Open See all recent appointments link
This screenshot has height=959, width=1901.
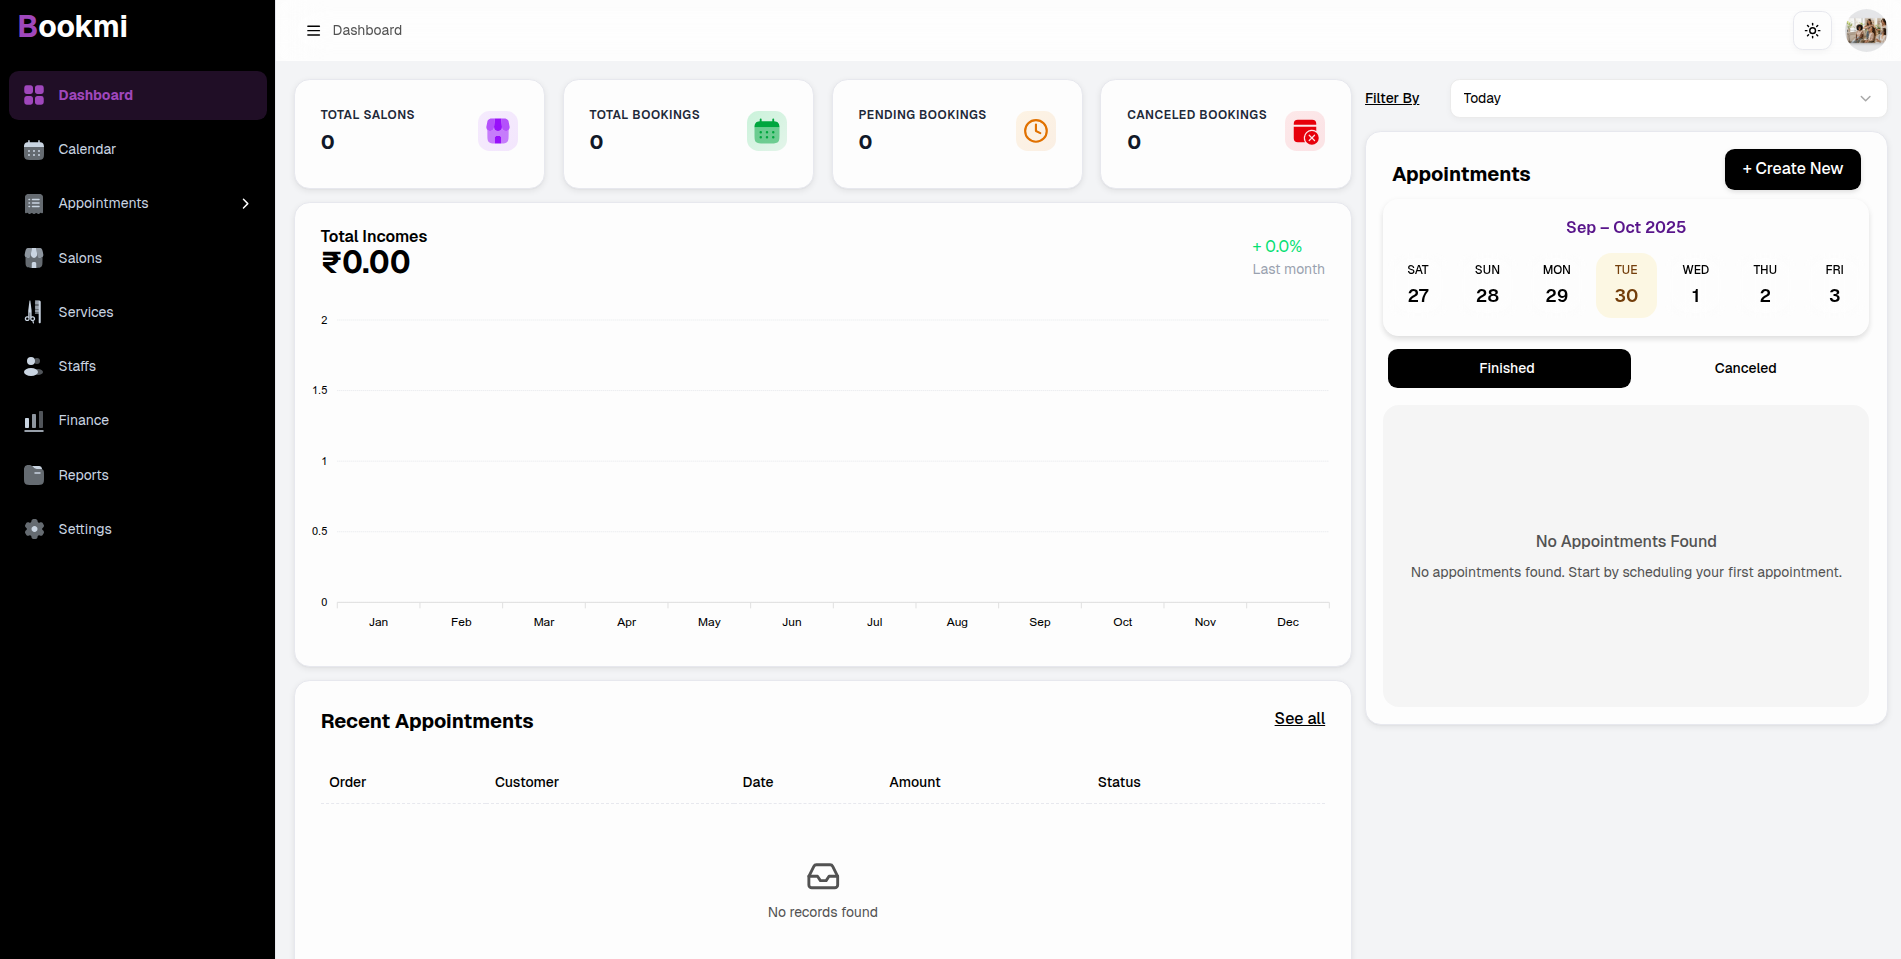(x=1299, y=718)
